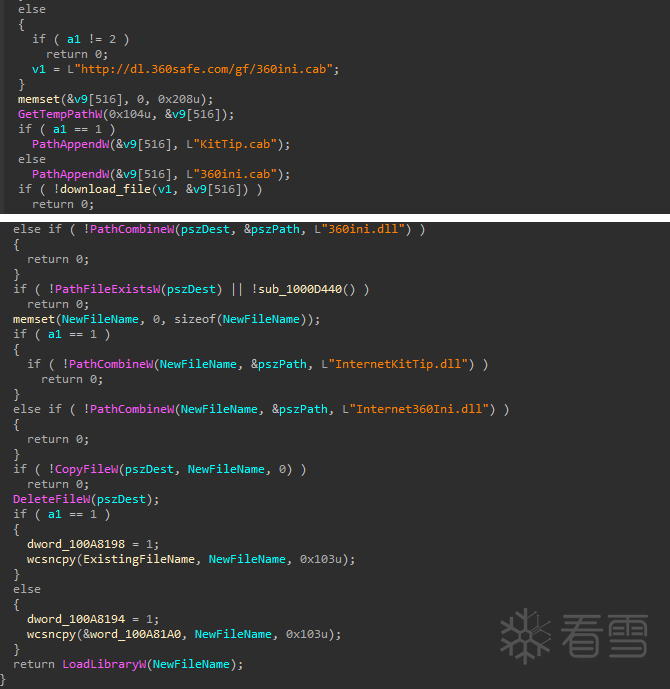Click PathCombineW on the InternetKitTip.dll line
The width and height of the screenshot is (670, 689).
click(x=111, y=364)
